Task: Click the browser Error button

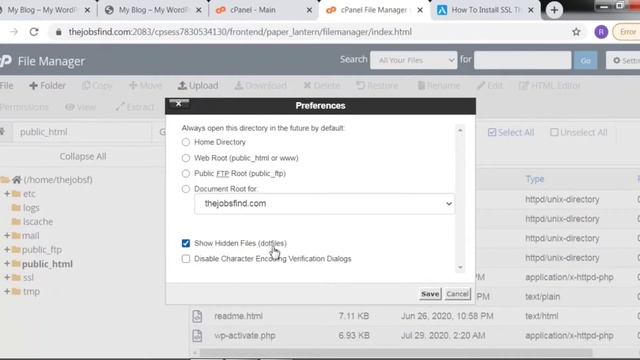Action: [627, 32]
